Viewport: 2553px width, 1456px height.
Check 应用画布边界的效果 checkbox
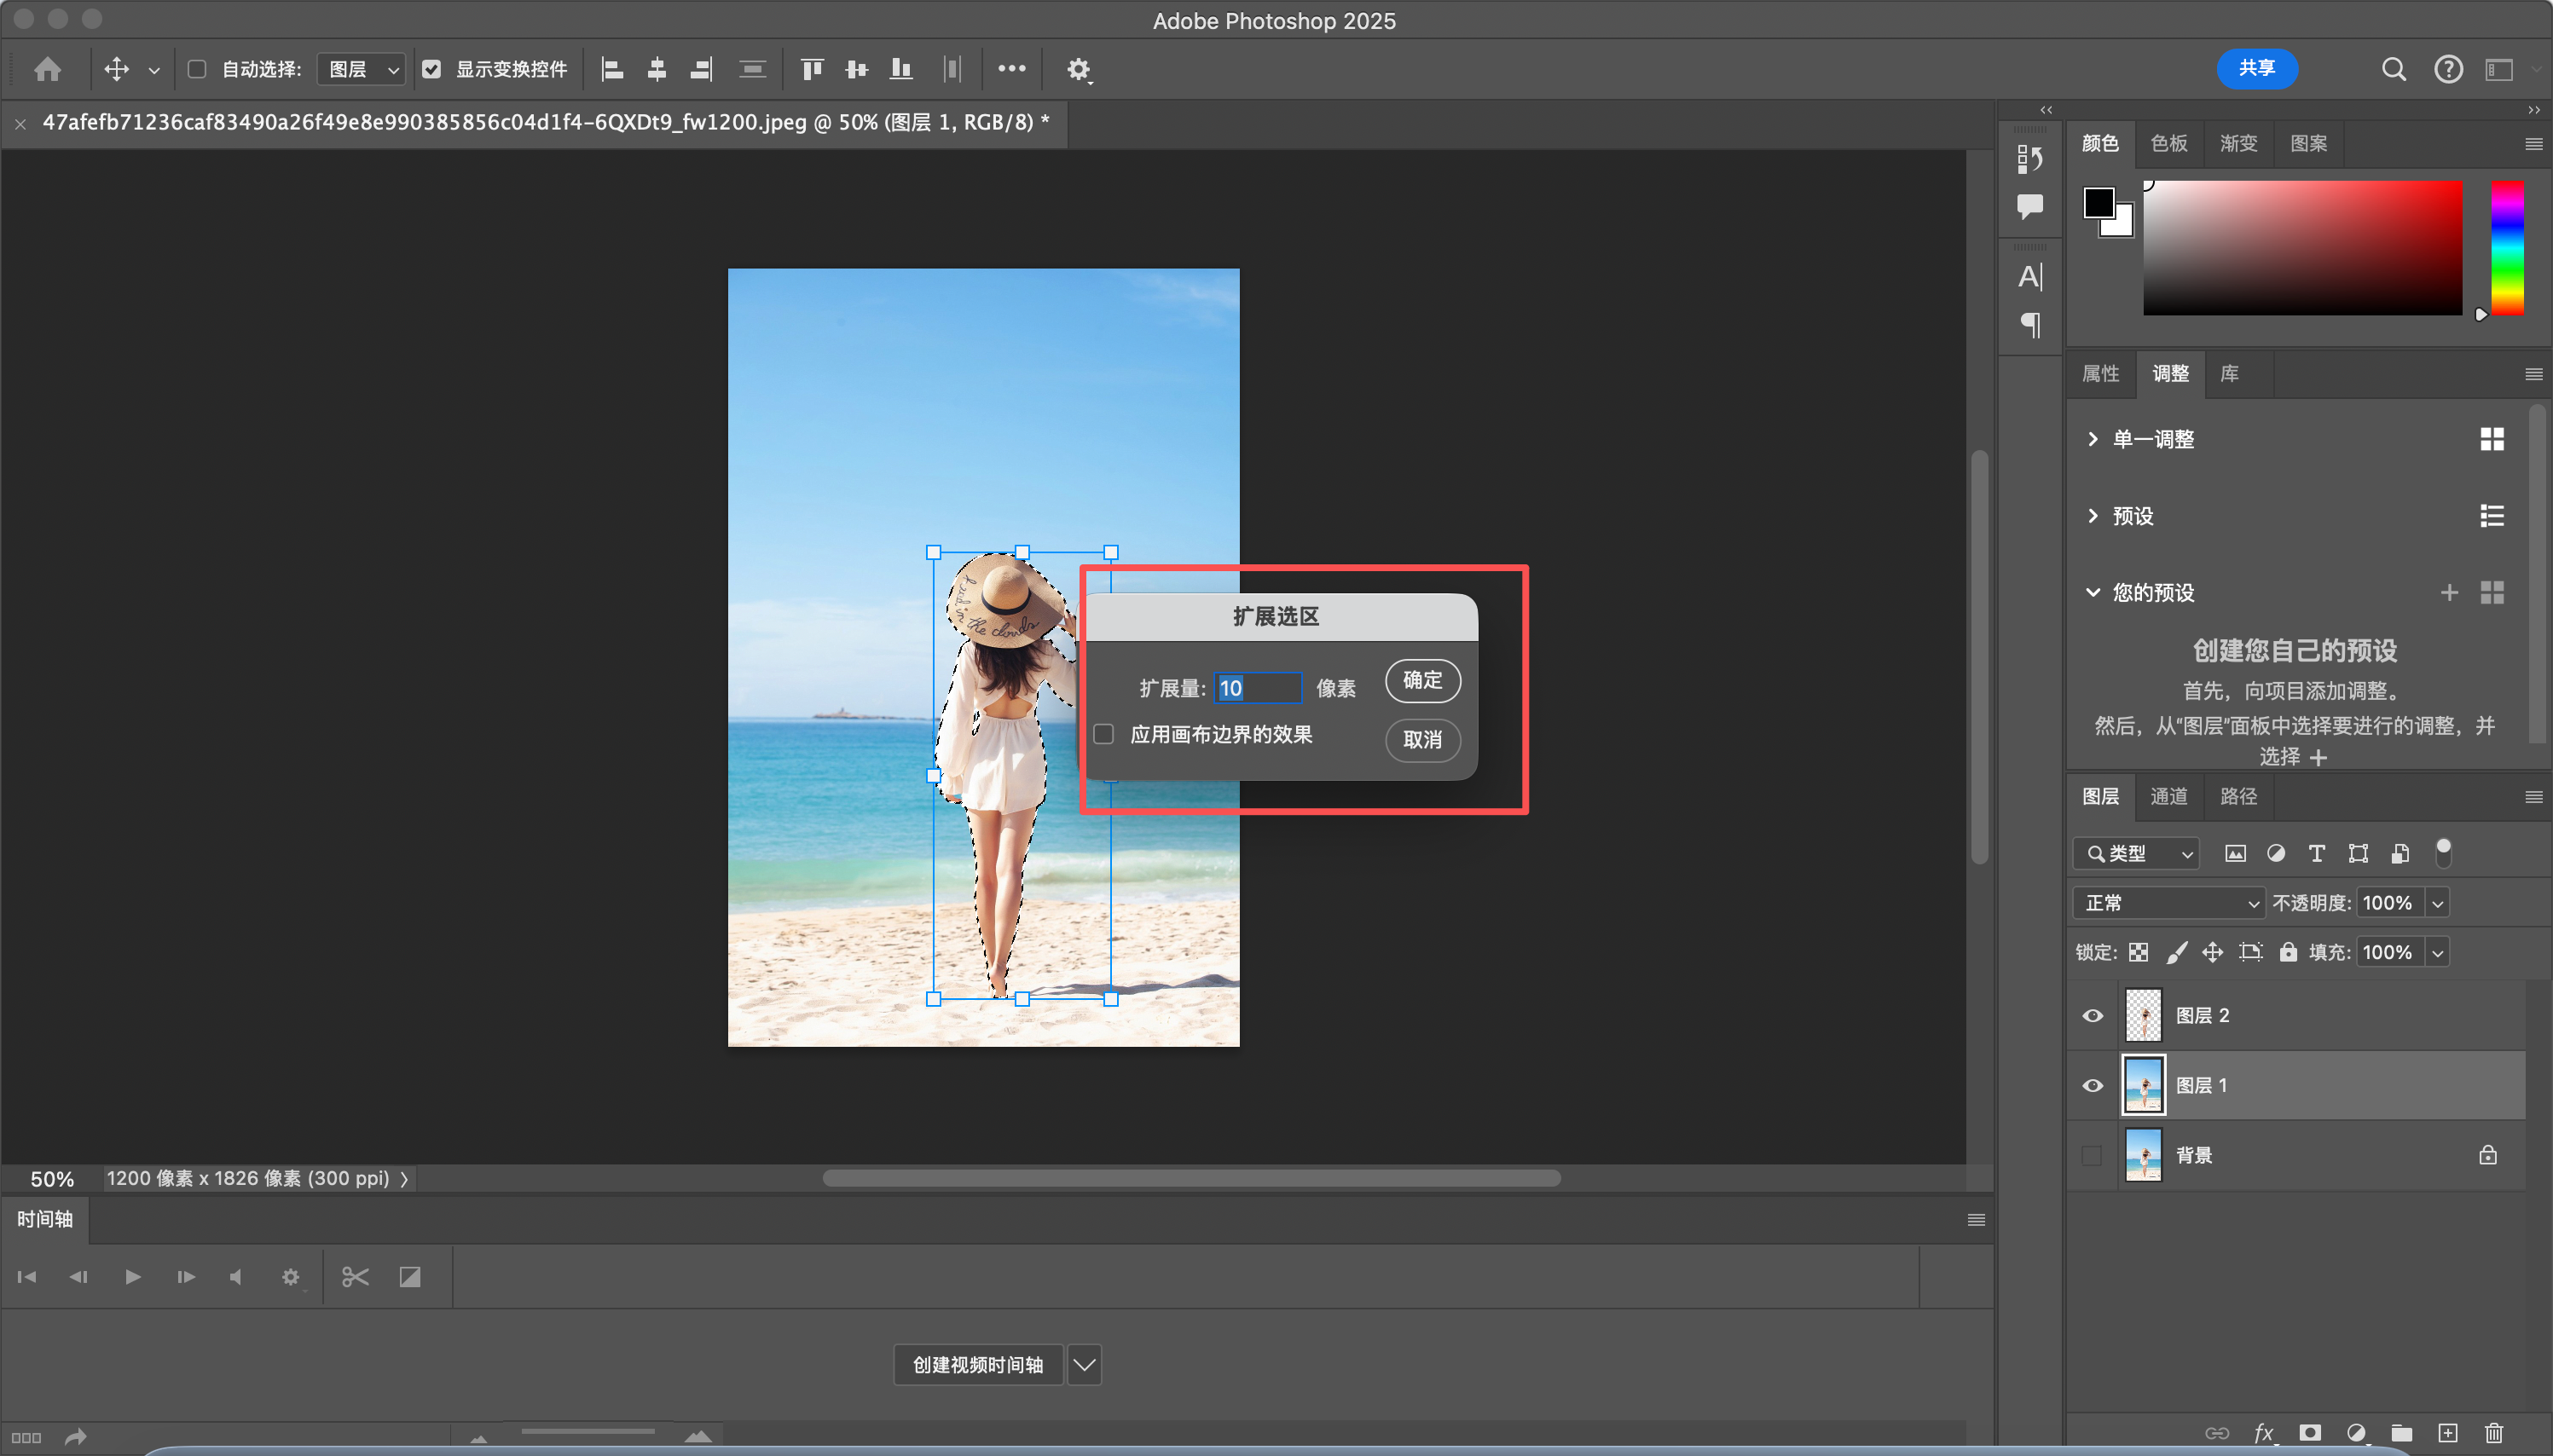pos(1104,734)
